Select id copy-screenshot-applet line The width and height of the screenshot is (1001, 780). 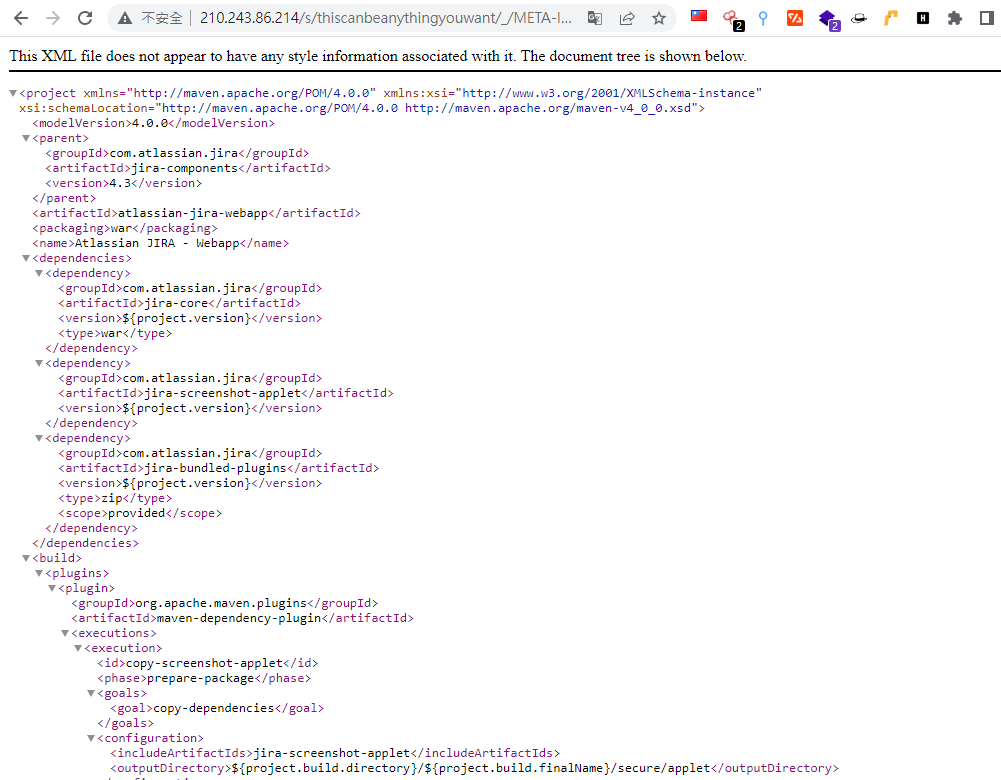pyautogui.click(x=207, y=663)
